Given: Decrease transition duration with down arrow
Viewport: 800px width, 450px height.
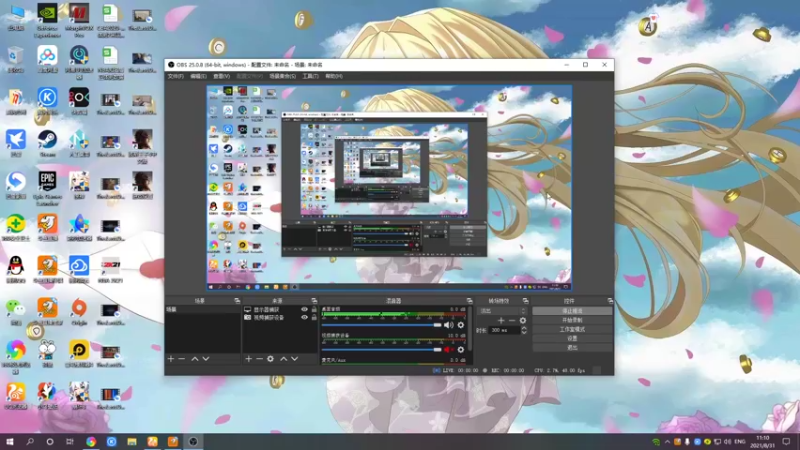Looking at the screenshot, I should coord(524,333).
